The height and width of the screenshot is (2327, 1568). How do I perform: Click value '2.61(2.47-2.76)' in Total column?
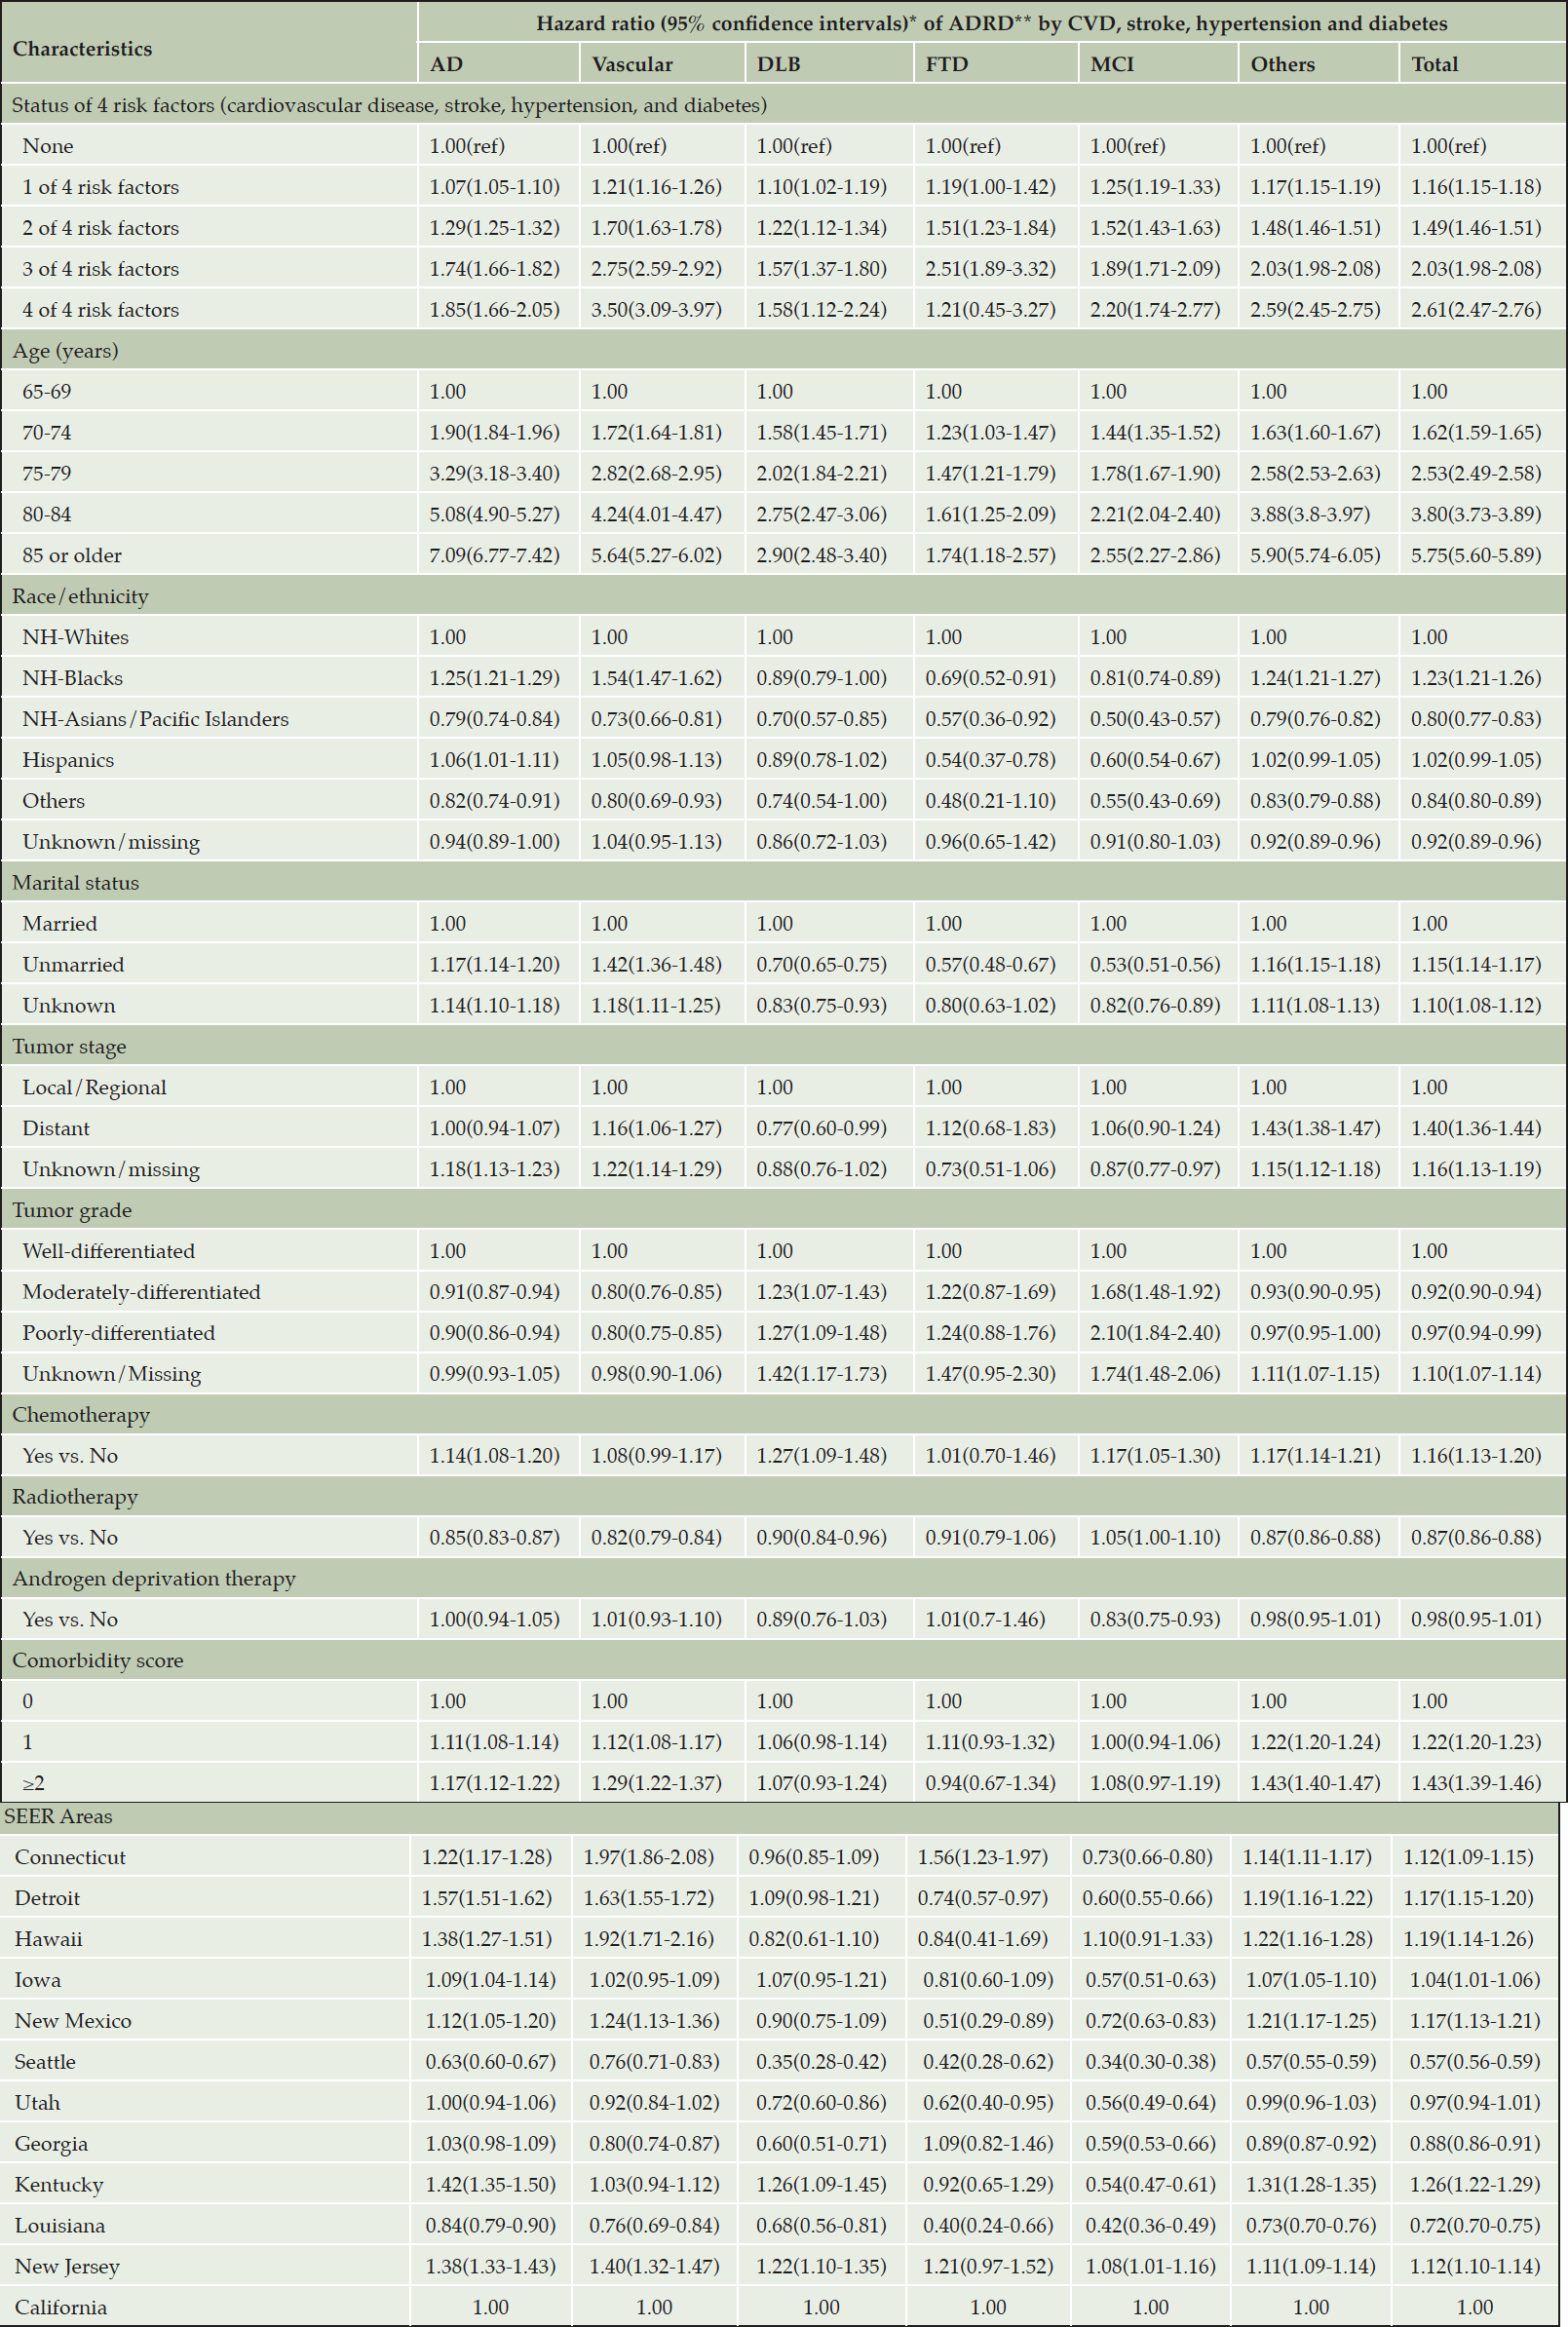(1476, 310)
